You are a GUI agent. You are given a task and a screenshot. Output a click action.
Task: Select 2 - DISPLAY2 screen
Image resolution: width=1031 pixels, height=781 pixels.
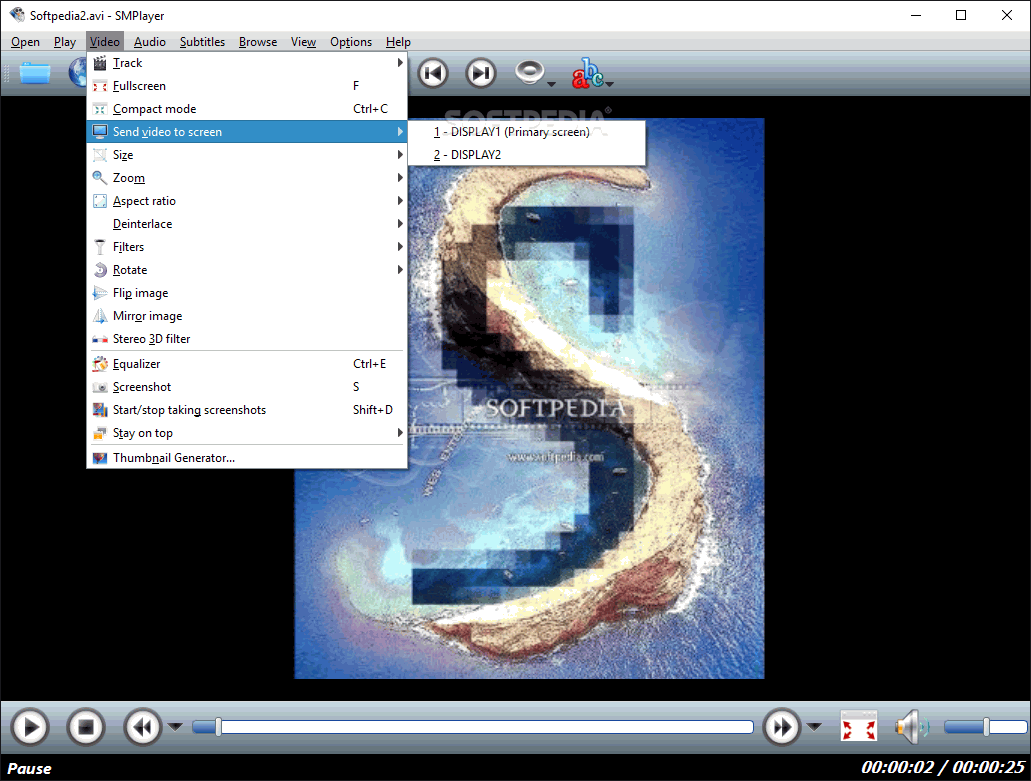tap(527, 155)
